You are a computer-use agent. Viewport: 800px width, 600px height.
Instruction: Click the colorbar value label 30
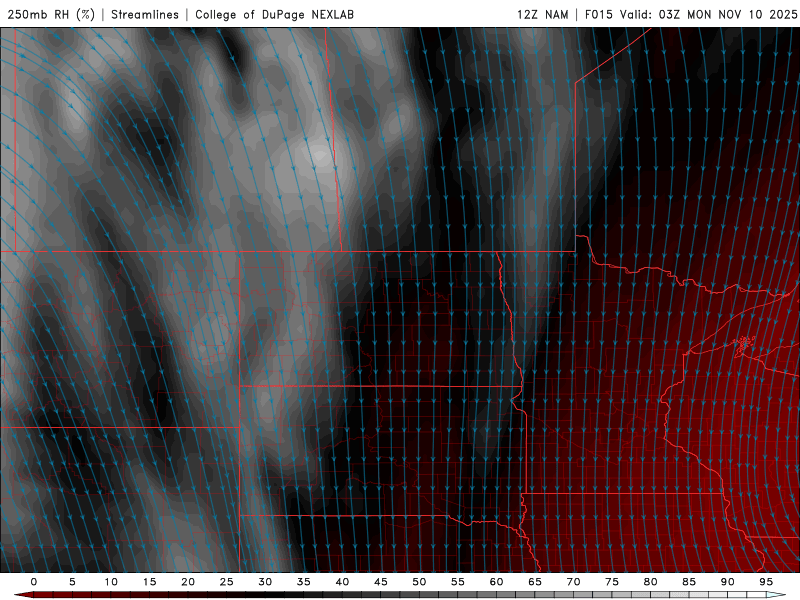pos(265,582)
